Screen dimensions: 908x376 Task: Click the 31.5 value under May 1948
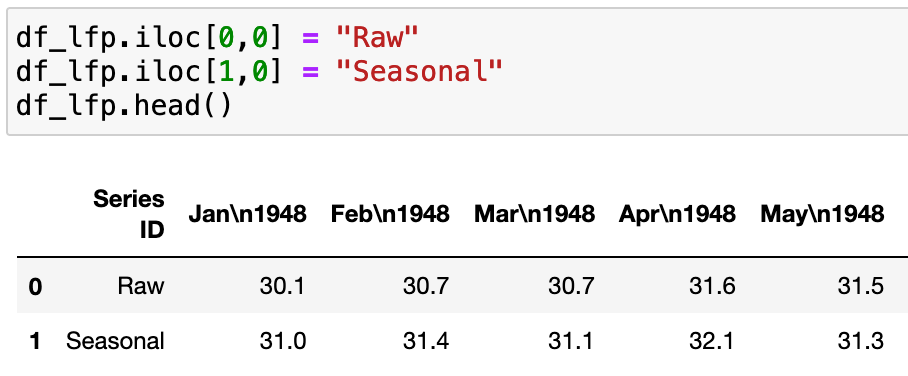pyautogui.click(x=861, y=286)
